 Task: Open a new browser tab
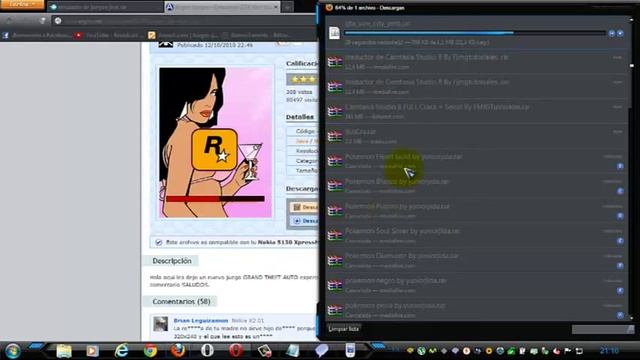[287, 7]
